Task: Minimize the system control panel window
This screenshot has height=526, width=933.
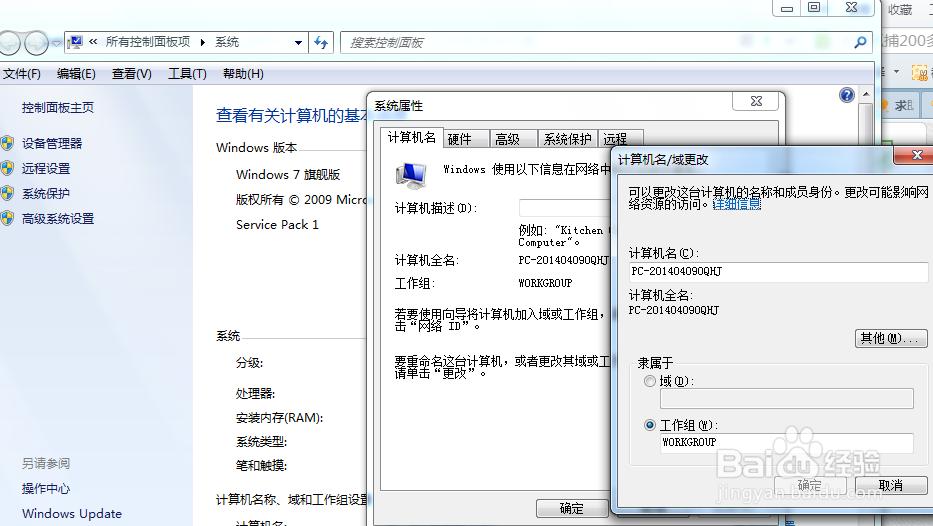Action: click(787, 8)
